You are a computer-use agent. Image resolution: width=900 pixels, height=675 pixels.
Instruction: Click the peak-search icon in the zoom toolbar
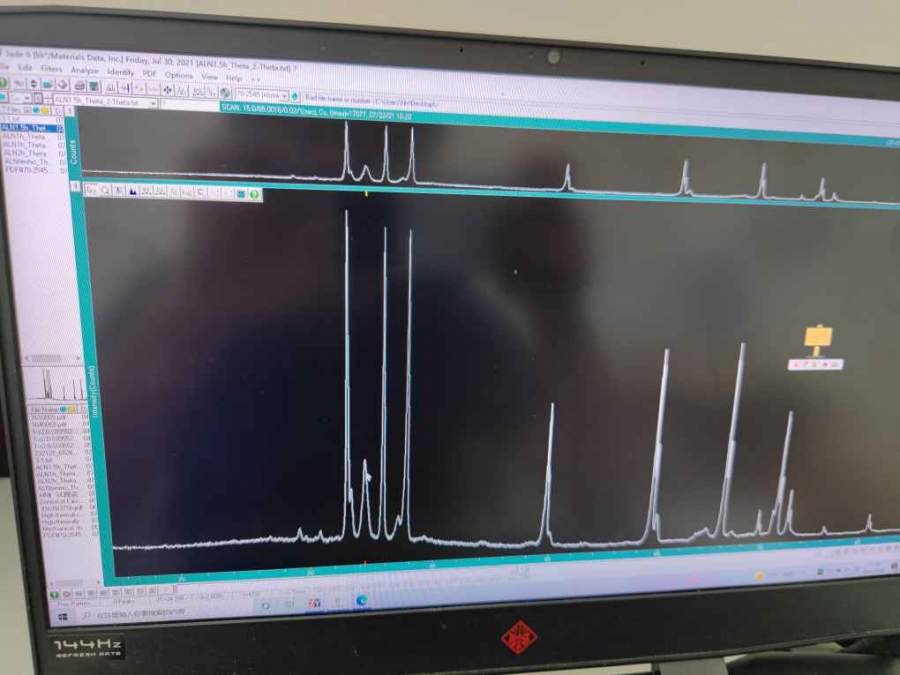click(x=133, y=192)
